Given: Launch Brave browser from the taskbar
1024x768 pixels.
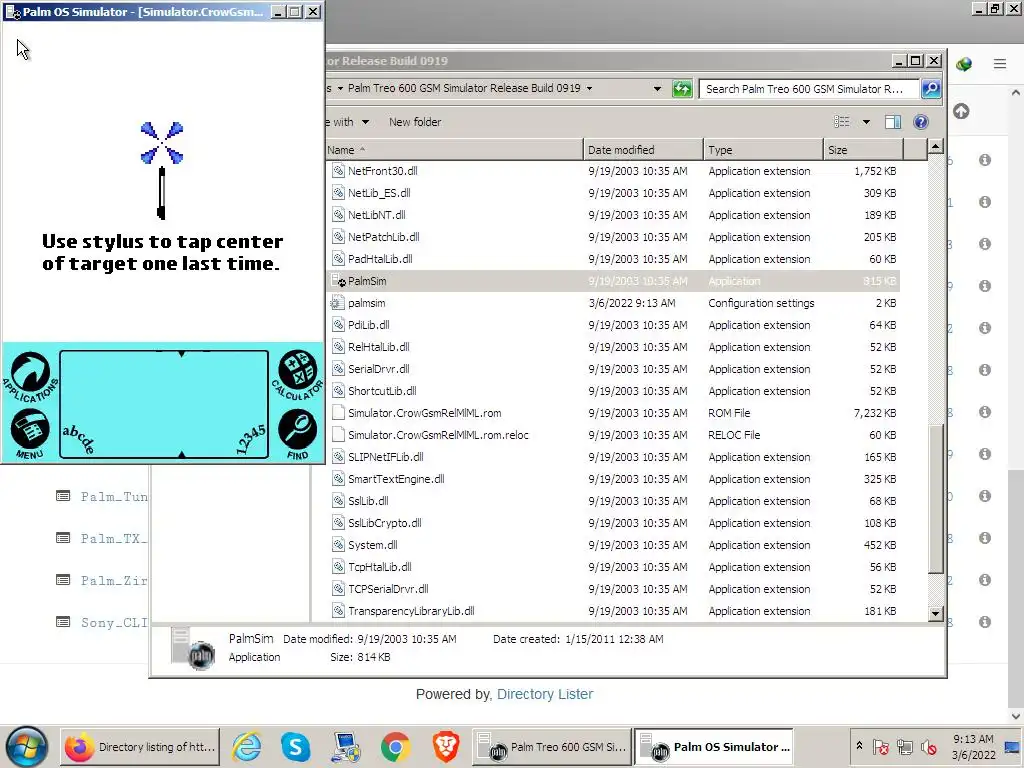Looking at the screenshot, I should [x=445, y=746].
